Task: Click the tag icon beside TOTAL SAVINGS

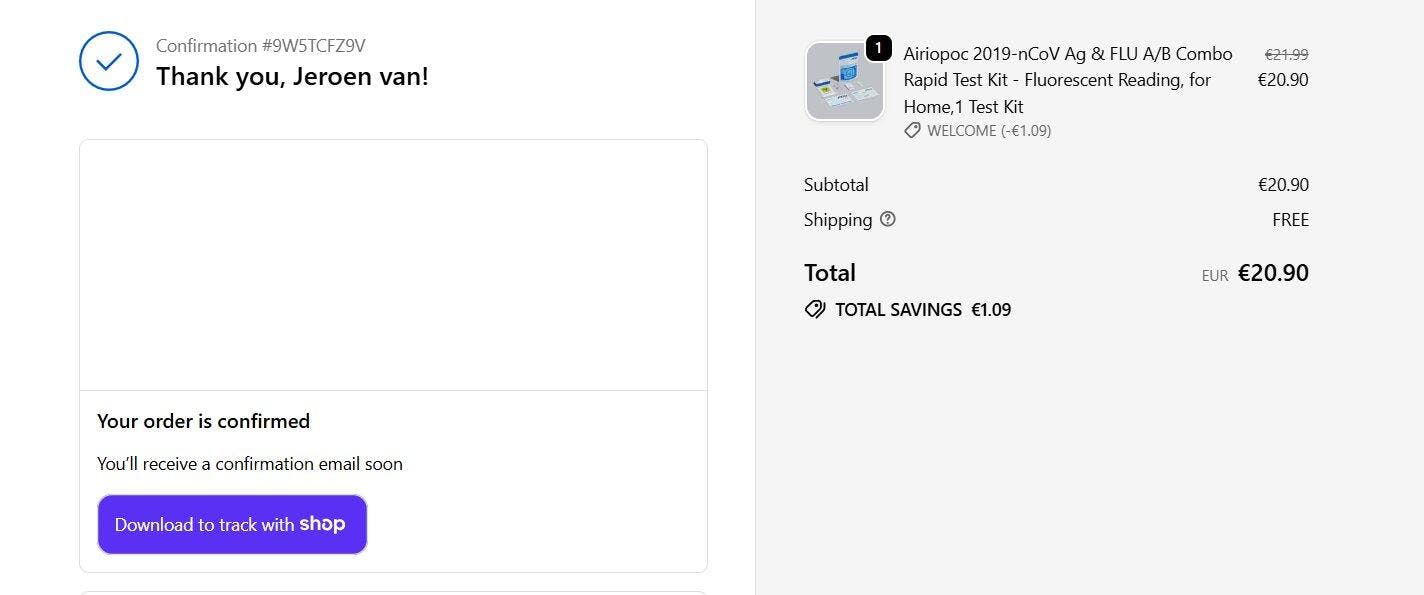Action: [815, 310]
